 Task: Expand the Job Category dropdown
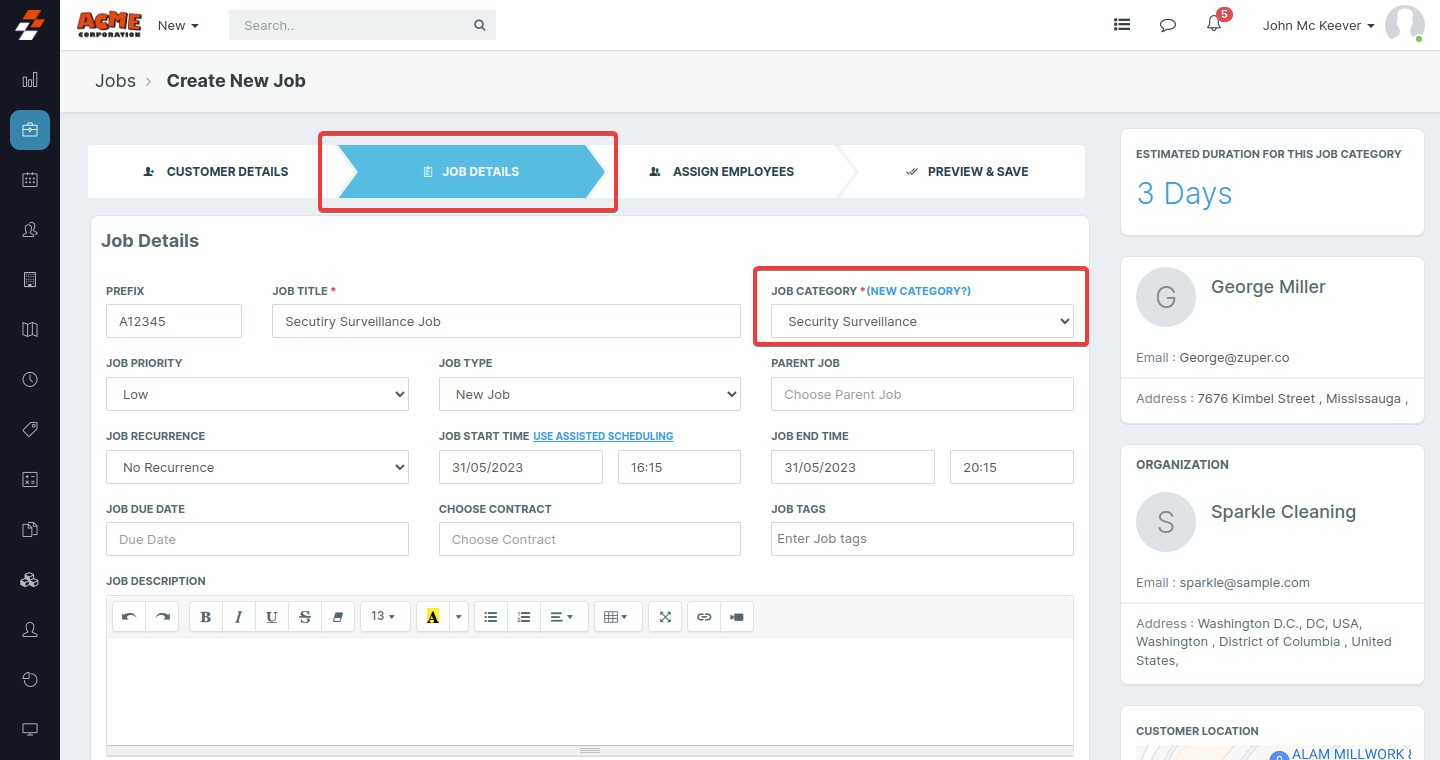[921, 322]
